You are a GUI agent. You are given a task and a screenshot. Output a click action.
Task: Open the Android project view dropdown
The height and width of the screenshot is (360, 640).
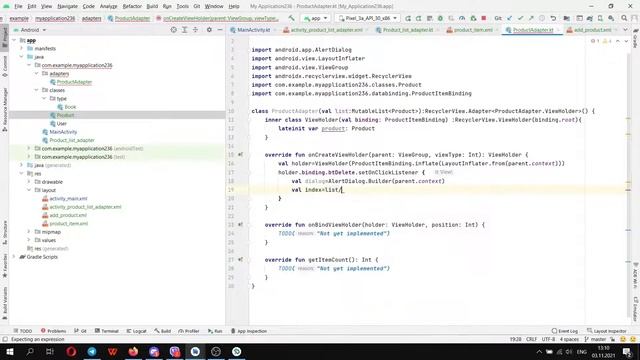30,30
